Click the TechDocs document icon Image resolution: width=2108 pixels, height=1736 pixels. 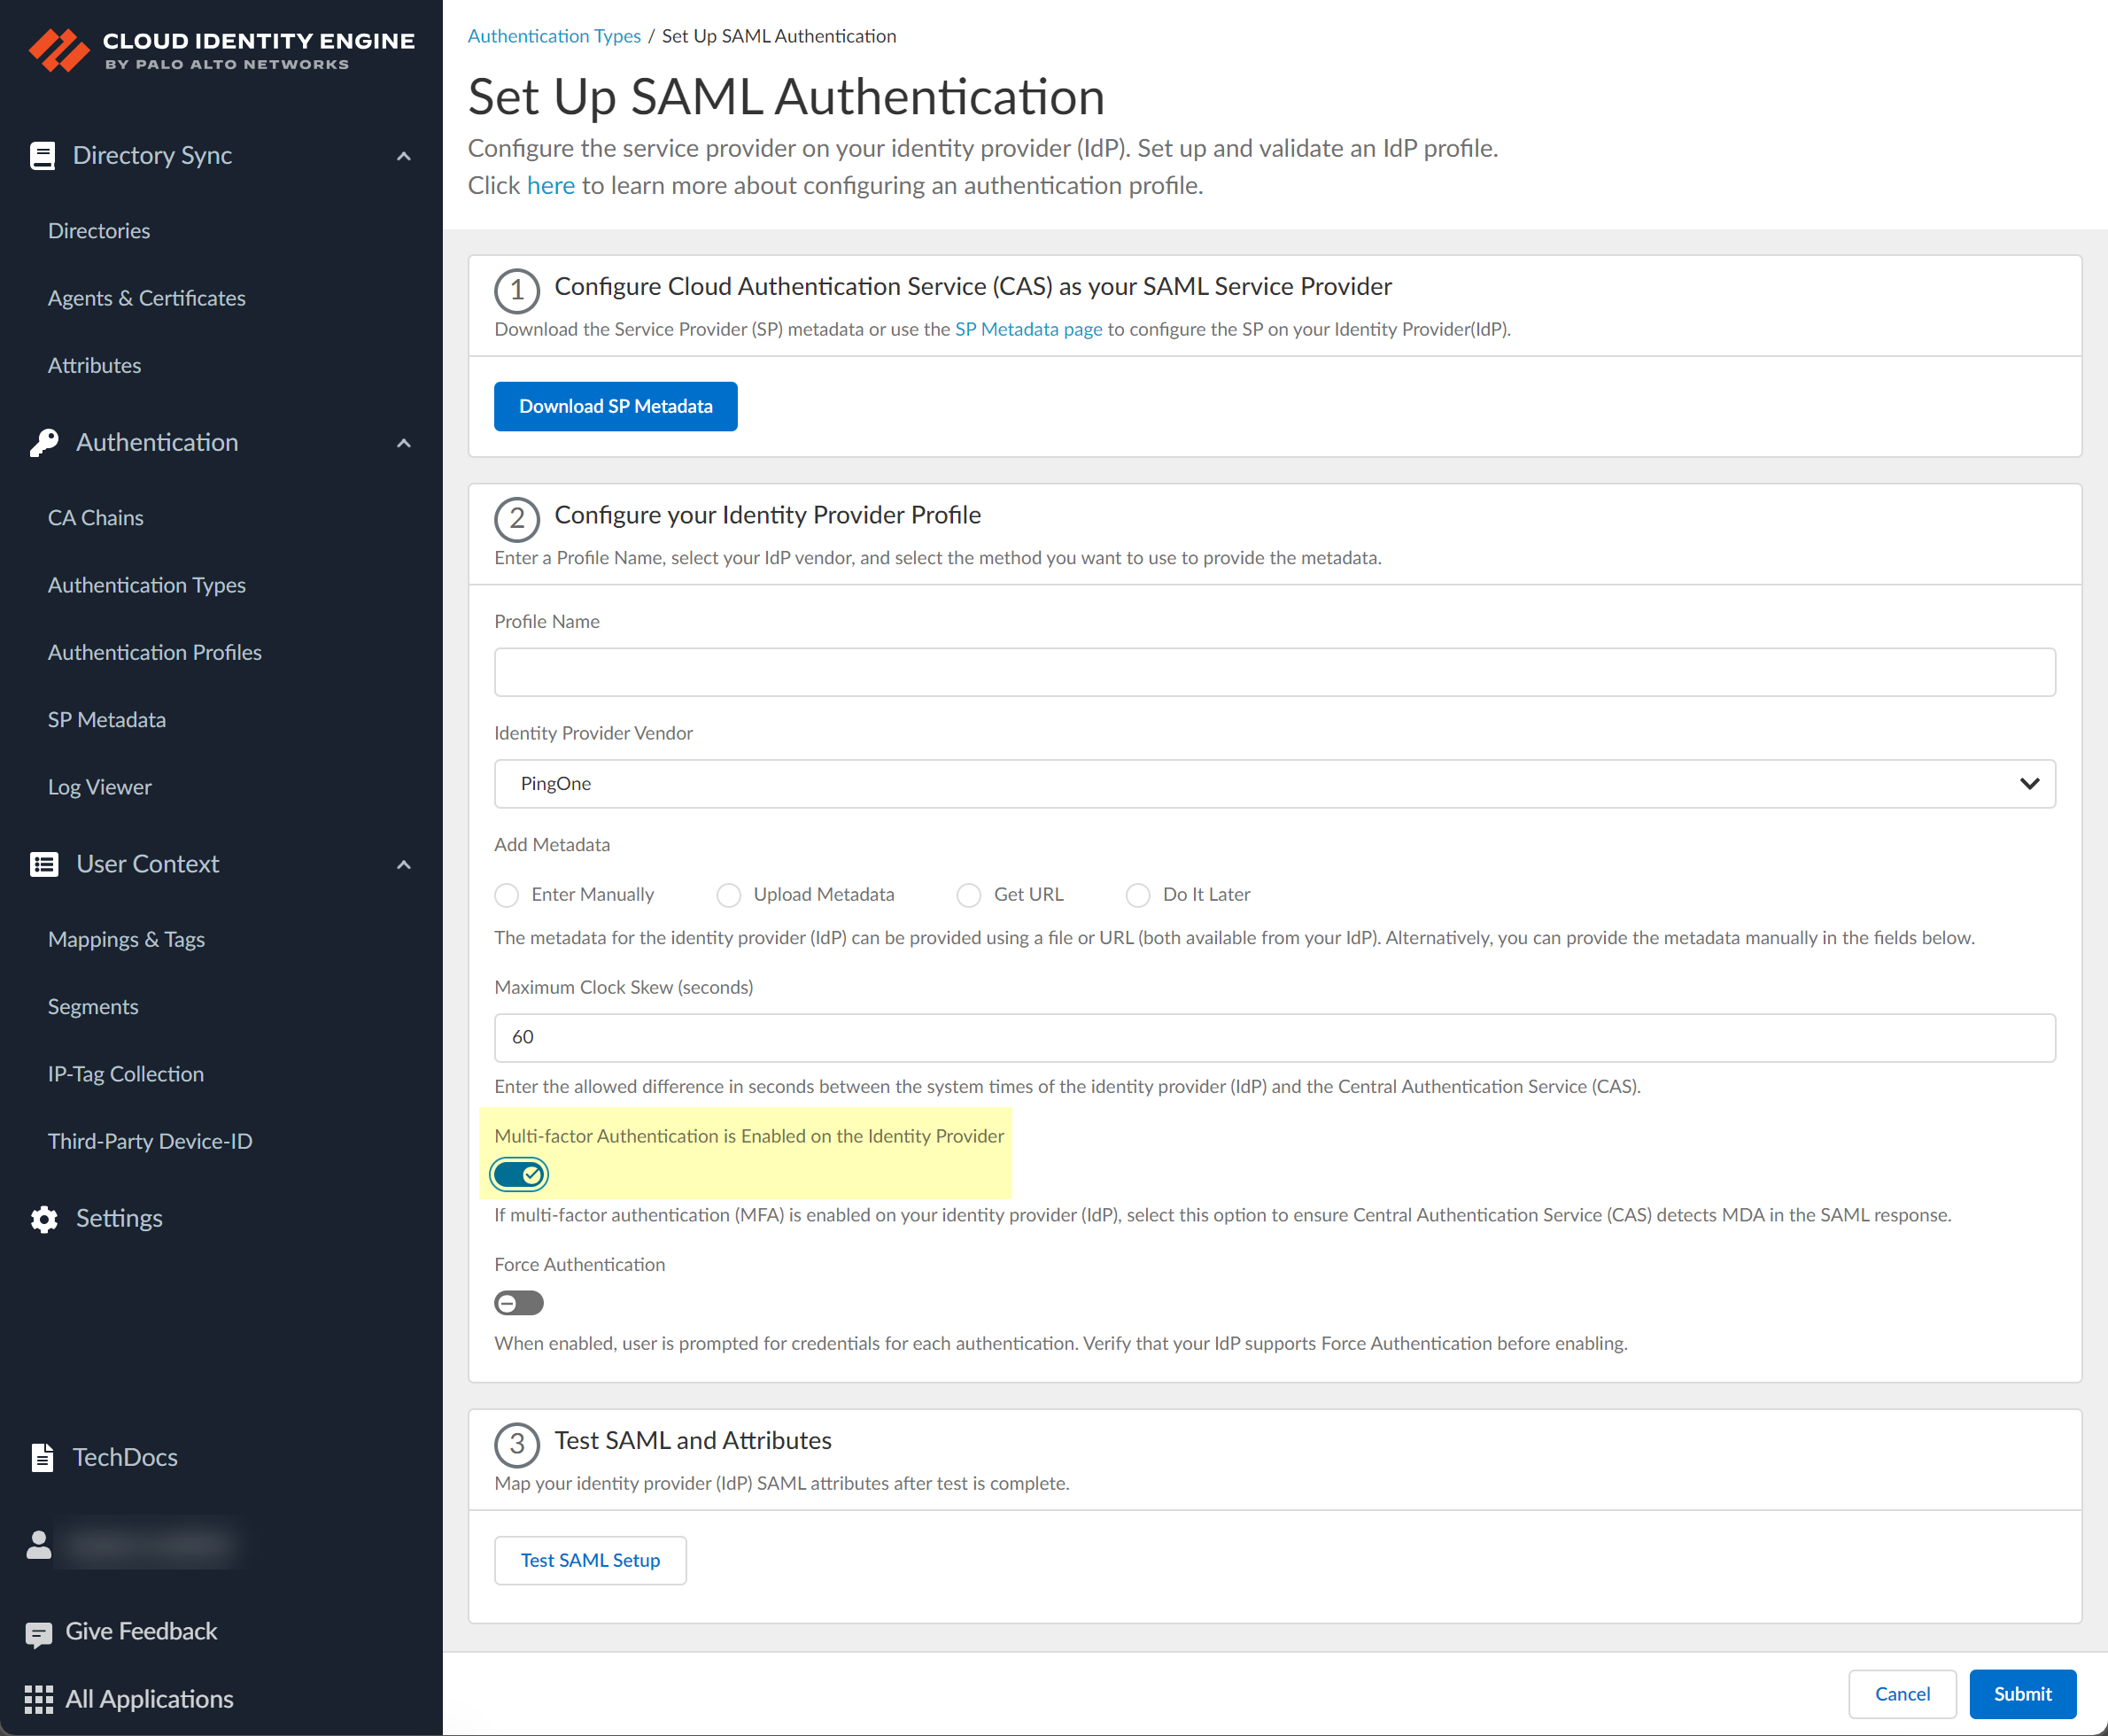click(42, 1458)
